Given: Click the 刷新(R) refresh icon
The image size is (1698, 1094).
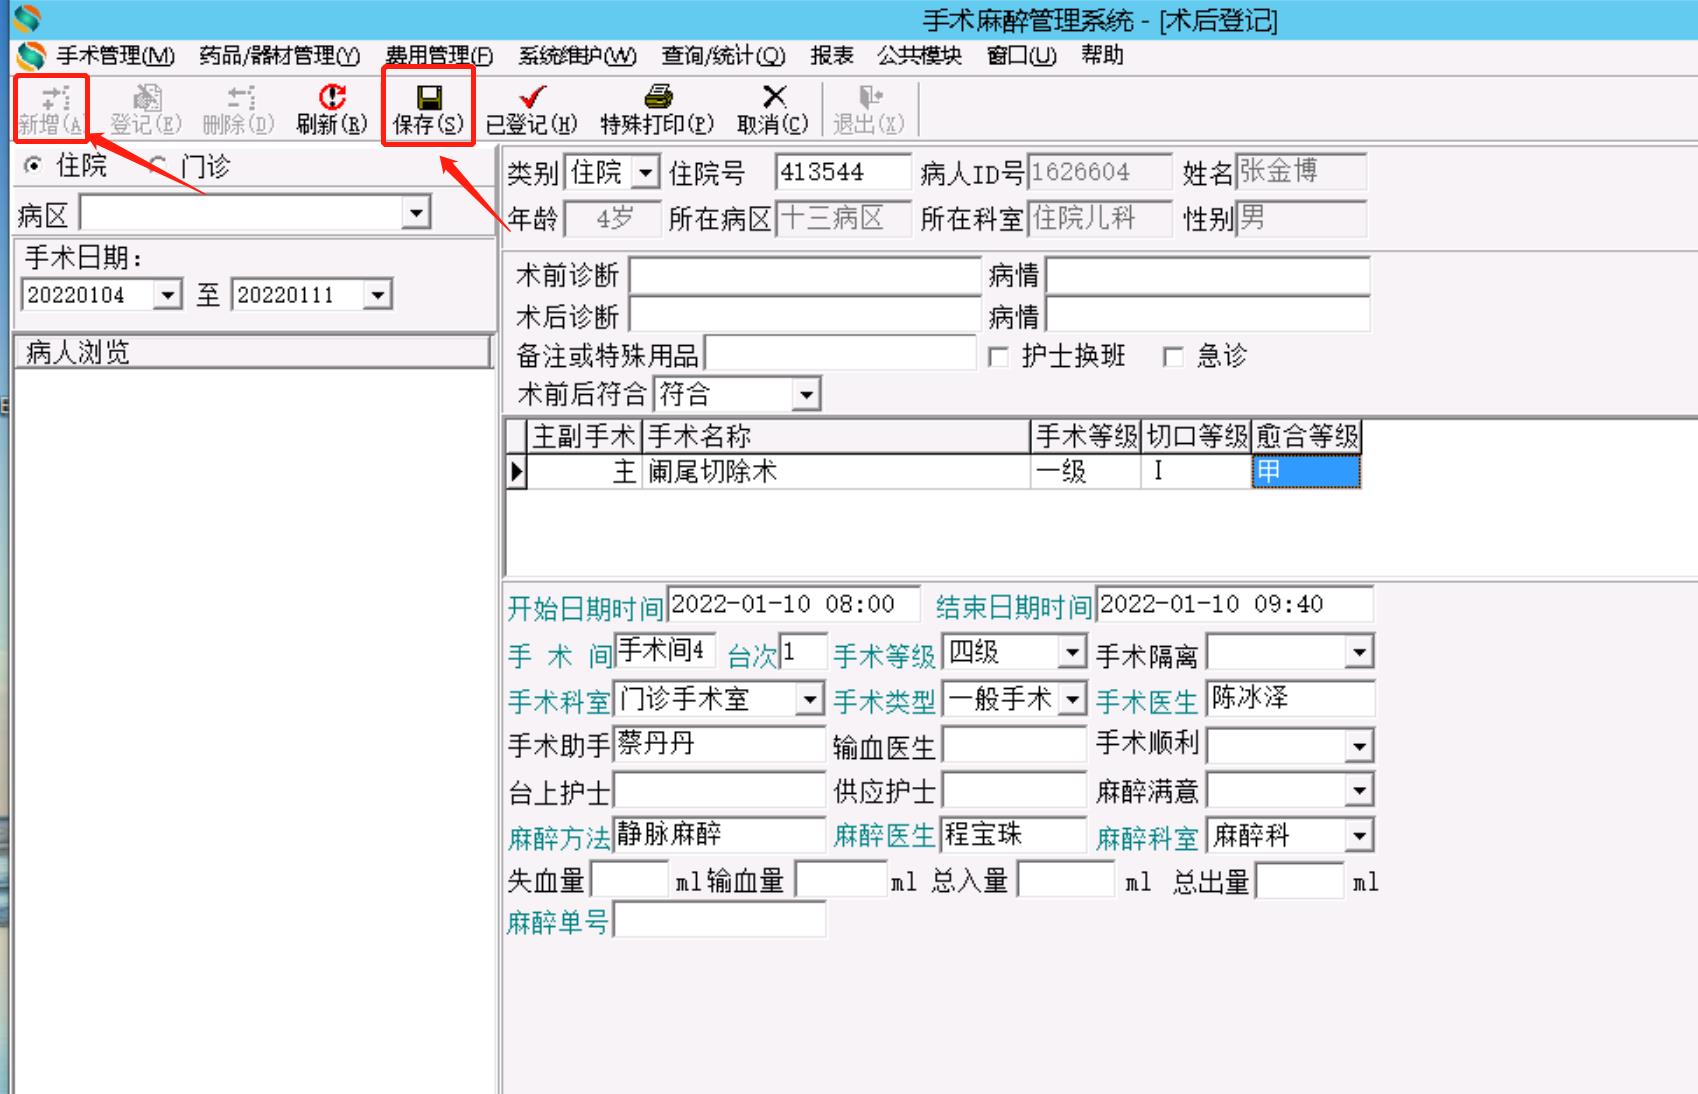Looking at the screenshot, I should [x=332, y=109].
